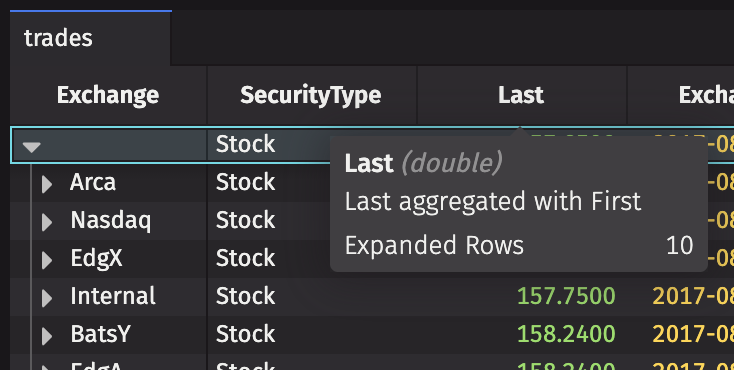
Task: Click the BatsY exchange name cell
Action: click(101, 334)
